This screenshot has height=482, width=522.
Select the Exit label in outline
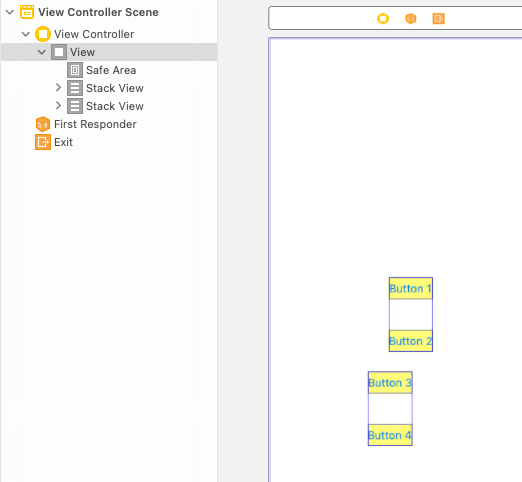click(x=63, y=142)
